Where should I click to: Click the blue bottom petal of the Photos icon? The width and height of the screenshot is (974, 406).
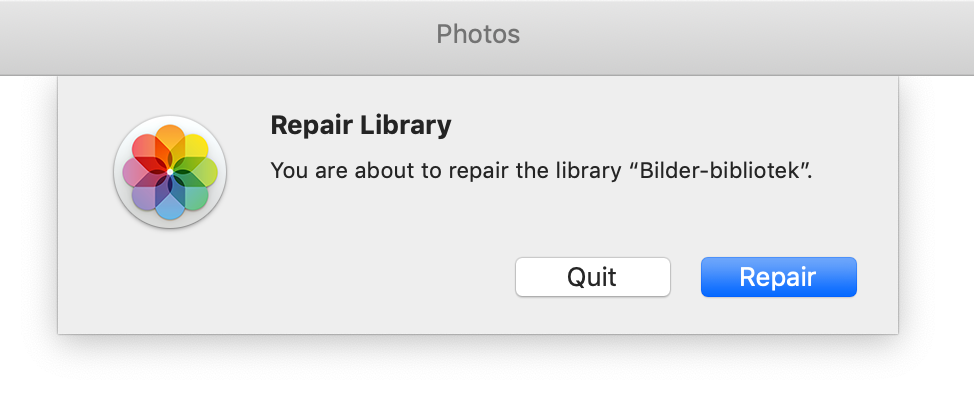[170, 203]
